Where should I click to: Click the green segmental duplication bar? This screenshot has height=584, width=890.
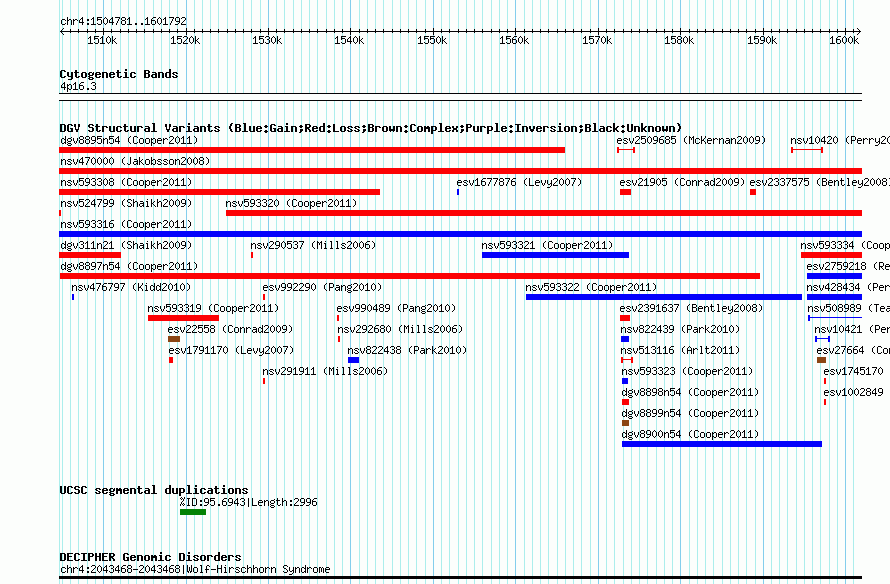[x=193, y=512]
